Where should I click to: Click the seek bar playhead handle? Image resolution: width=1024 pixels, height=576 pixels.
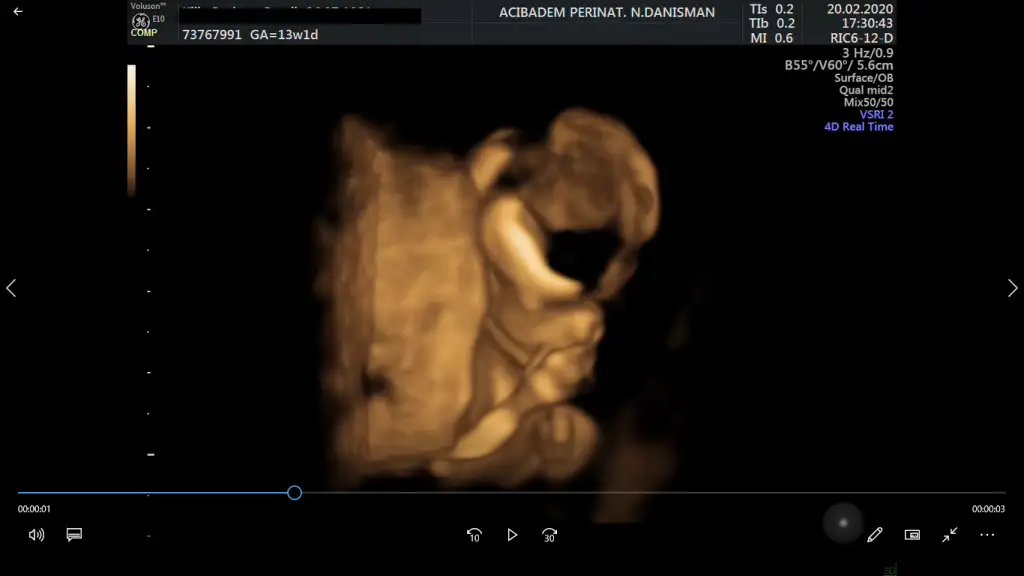tap(294, 493)
